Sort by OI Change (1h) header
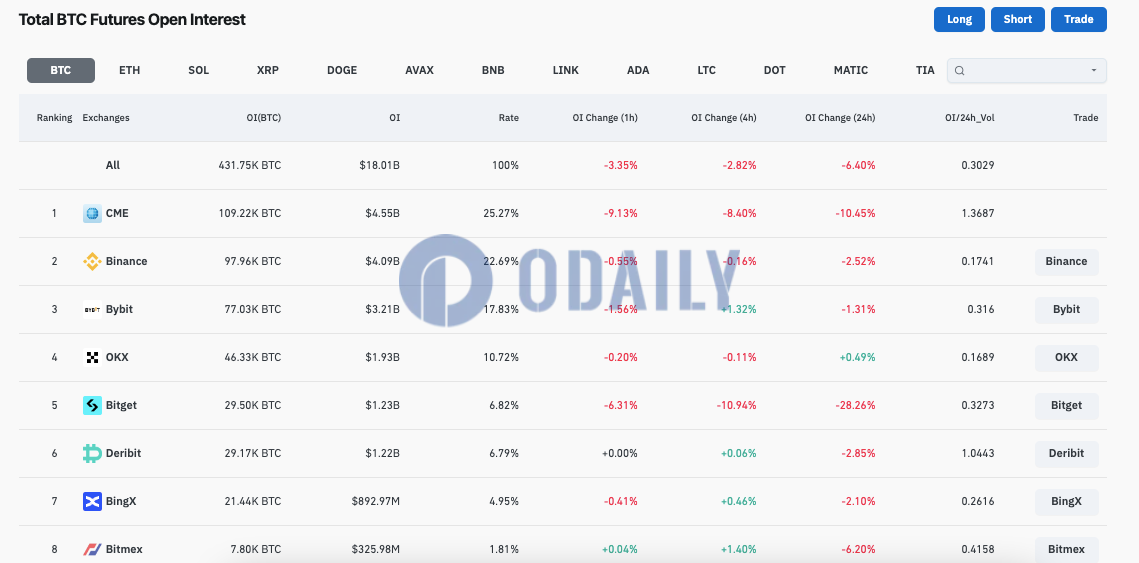This screenshot has height=563, width=1139. [605, 118]
